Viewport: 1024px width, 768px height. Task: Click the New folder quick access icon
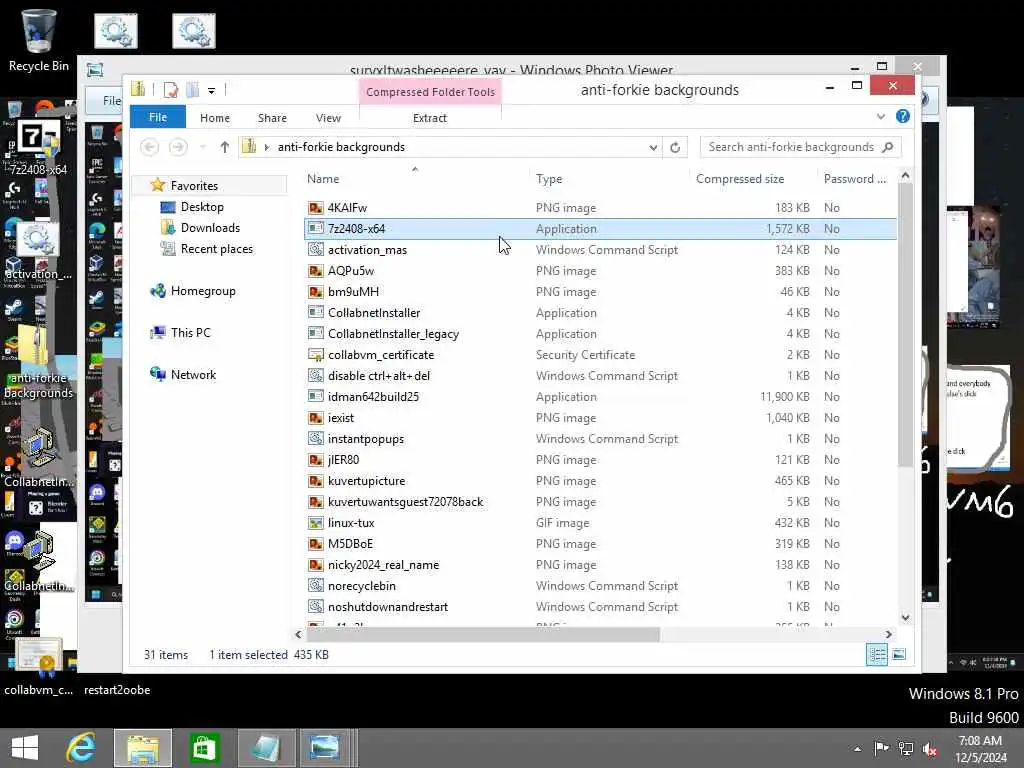193,90
